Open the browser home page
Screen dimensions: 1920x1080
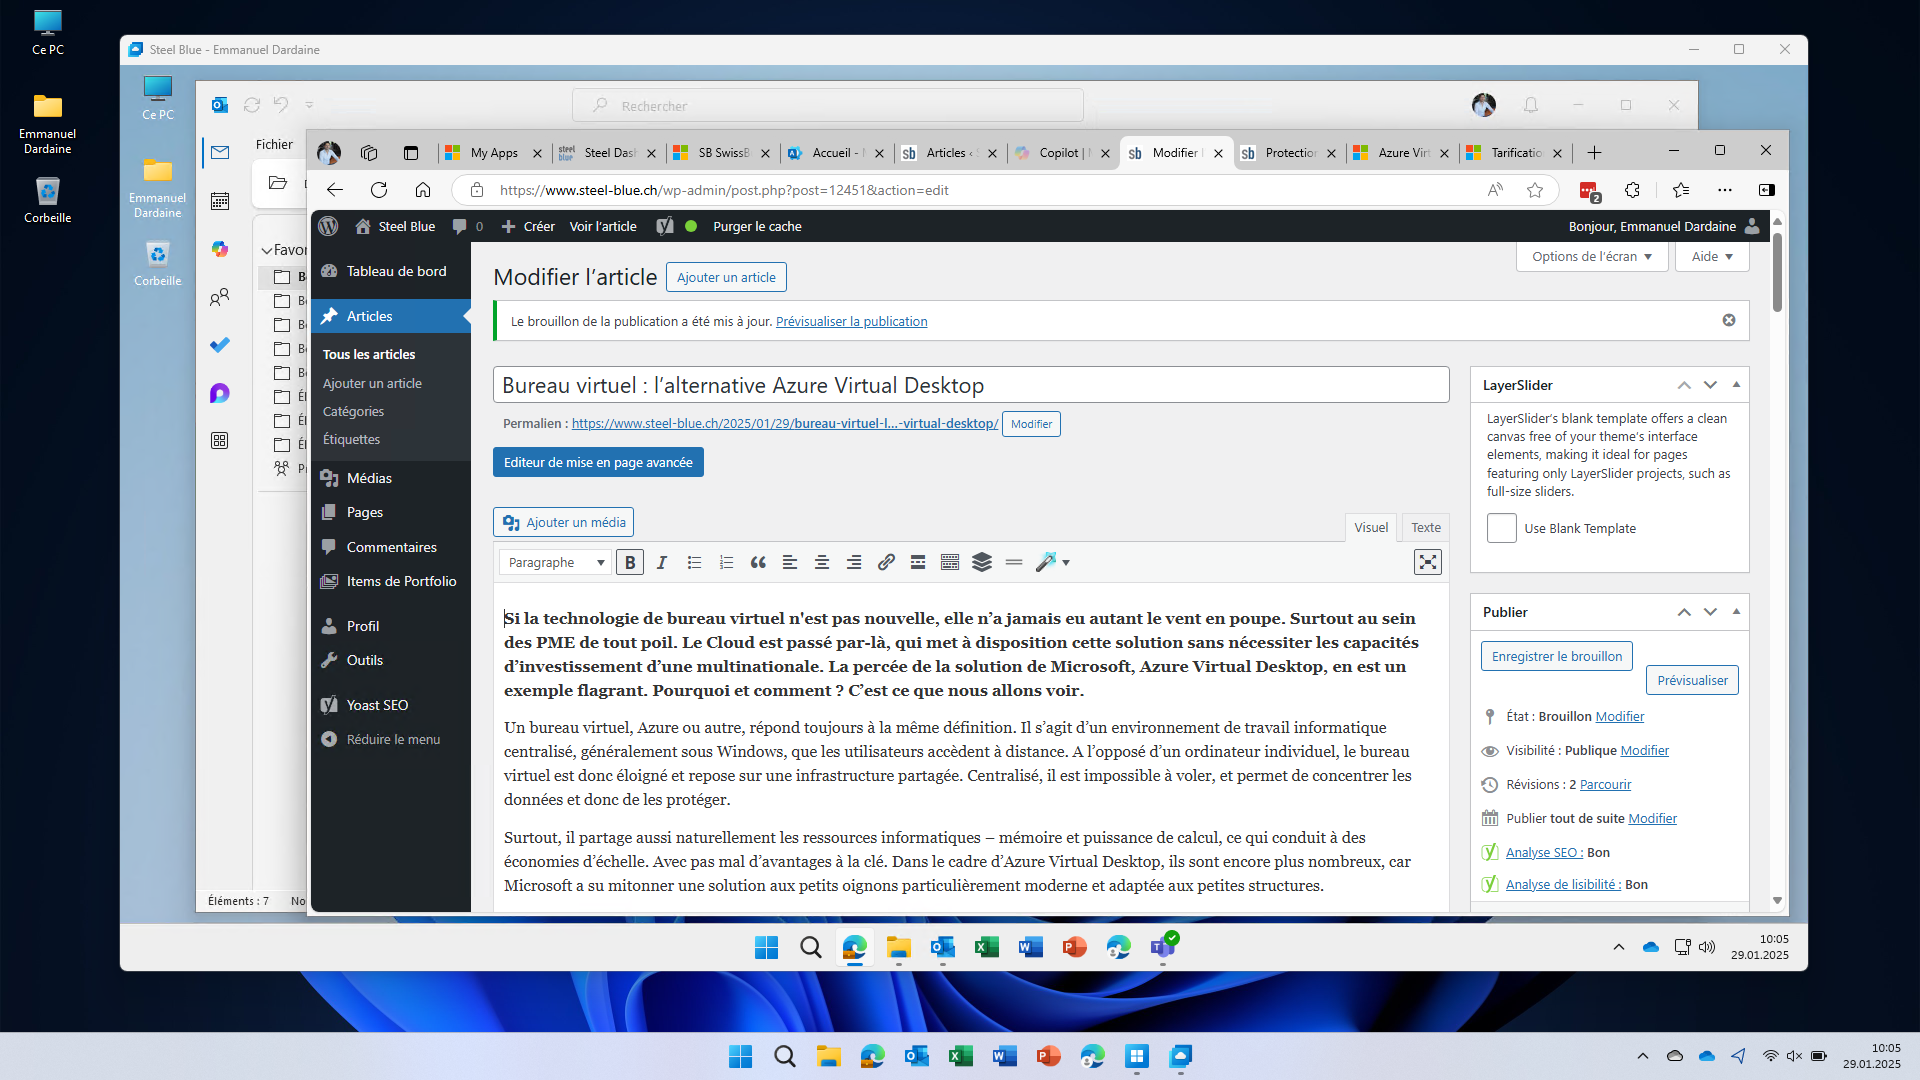423,190
